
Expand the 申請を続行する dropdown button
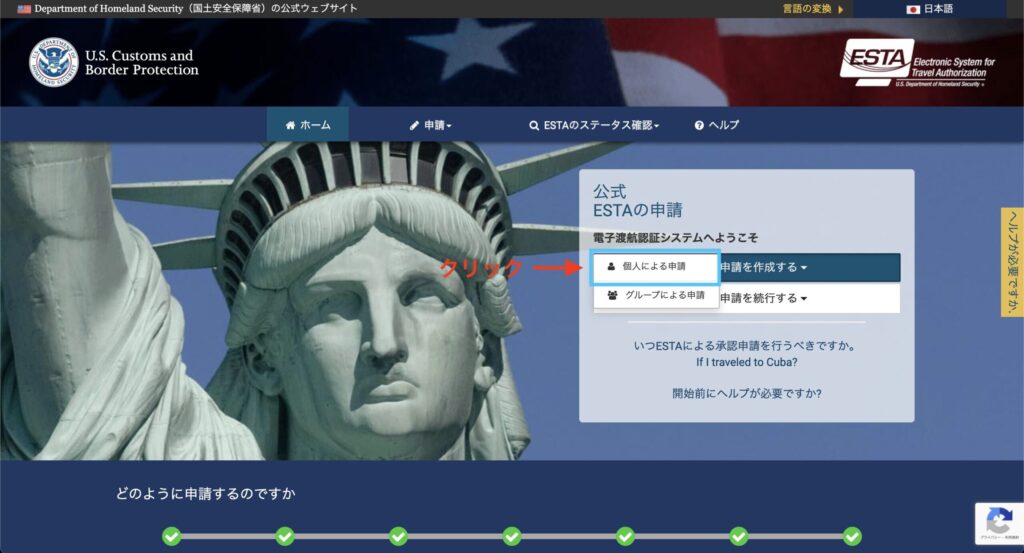808,298
